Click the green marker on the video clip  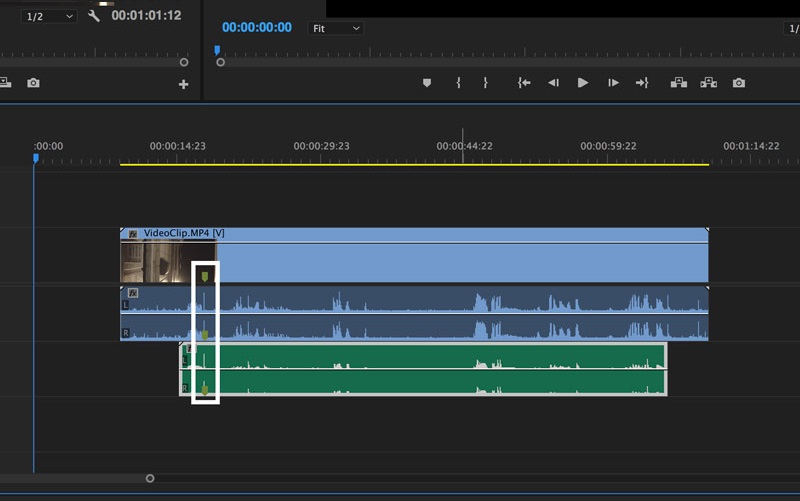205,276
